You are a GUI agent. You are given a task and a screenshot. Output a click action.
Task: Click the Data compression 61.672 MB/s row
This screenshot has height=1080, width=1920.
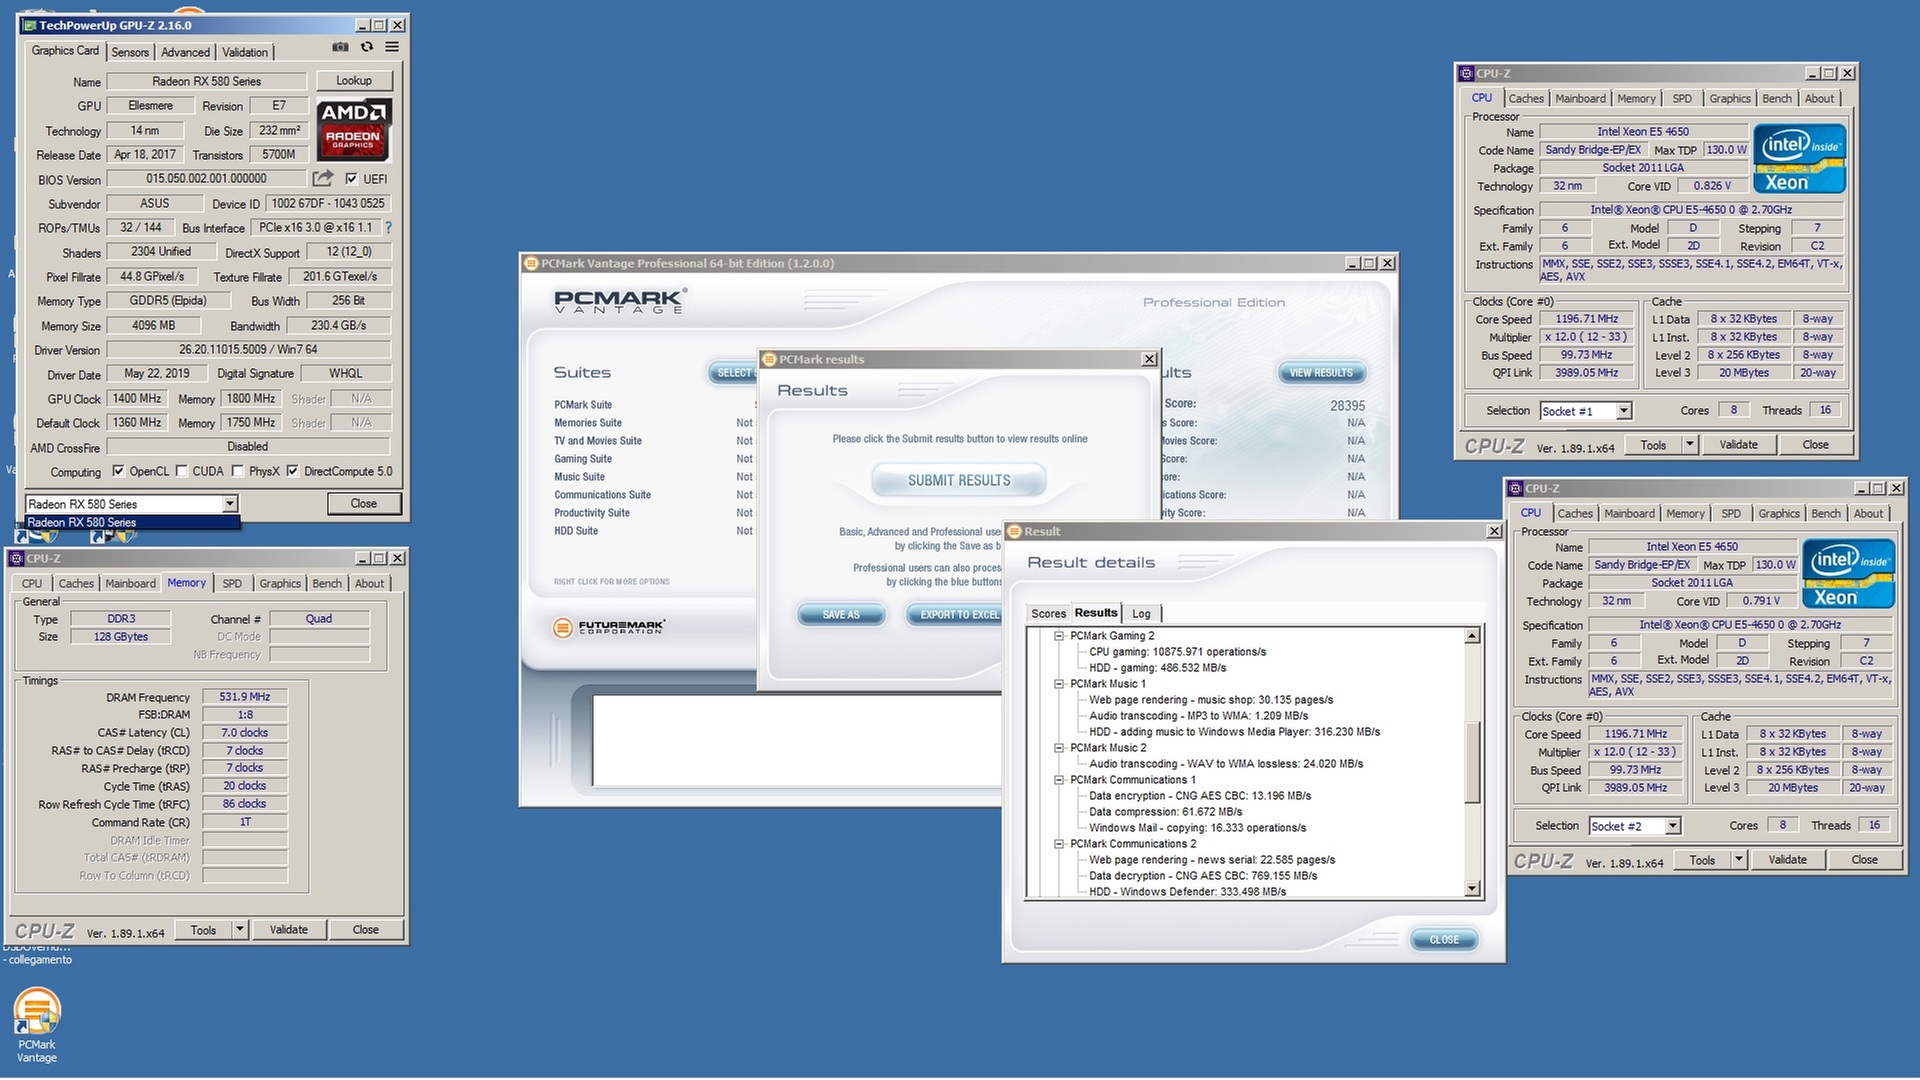(1165, 812)
